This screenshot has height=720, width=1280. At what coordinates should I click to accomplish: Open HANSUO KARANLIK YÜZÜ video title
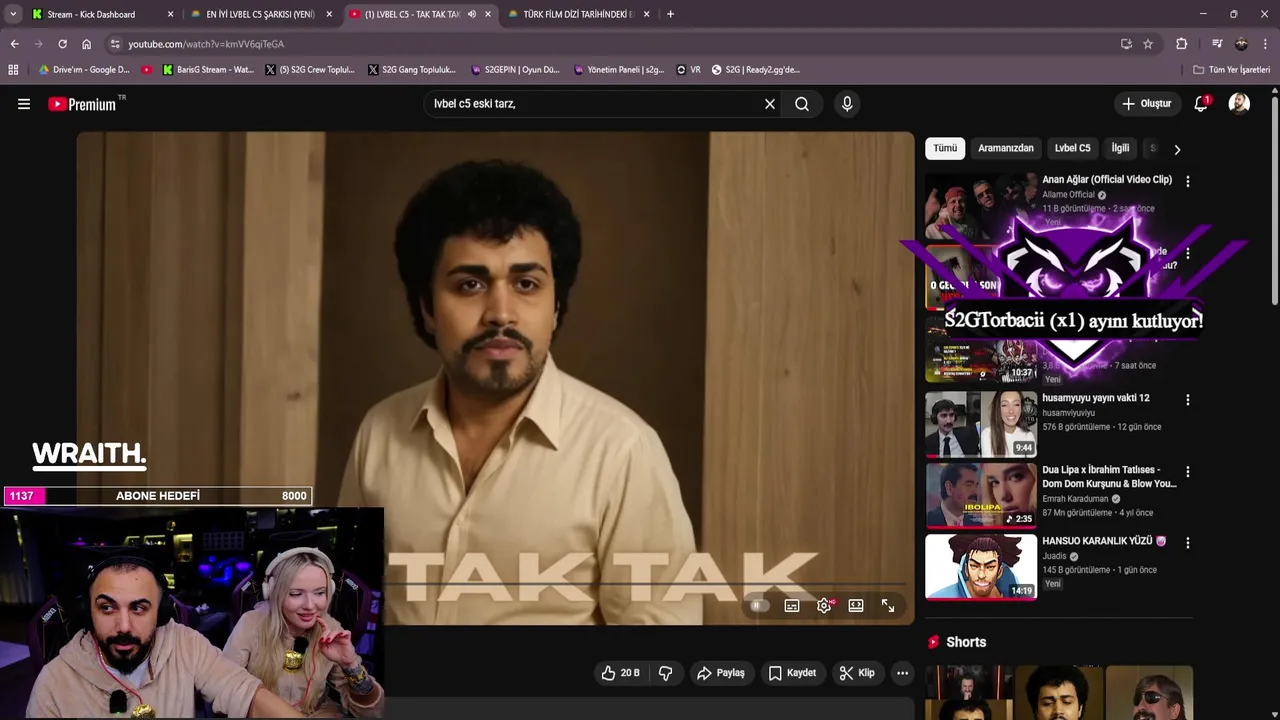[x=1104, y=541]
